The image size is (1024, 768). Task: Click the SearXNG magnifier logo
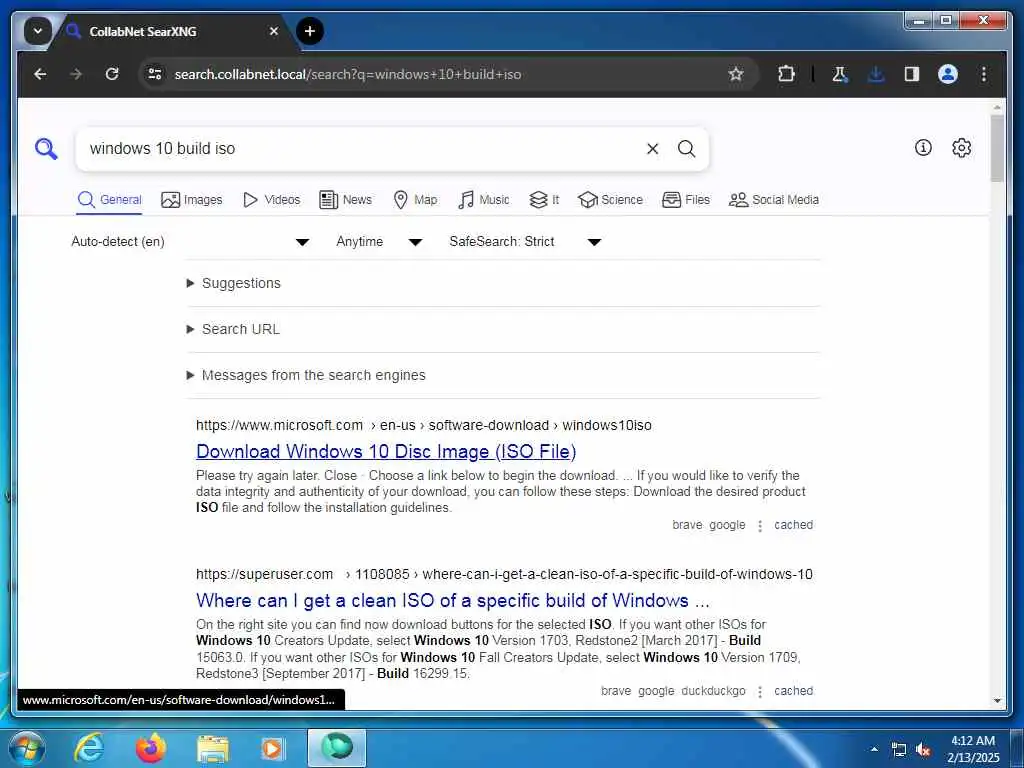click(x=46, y=149)
